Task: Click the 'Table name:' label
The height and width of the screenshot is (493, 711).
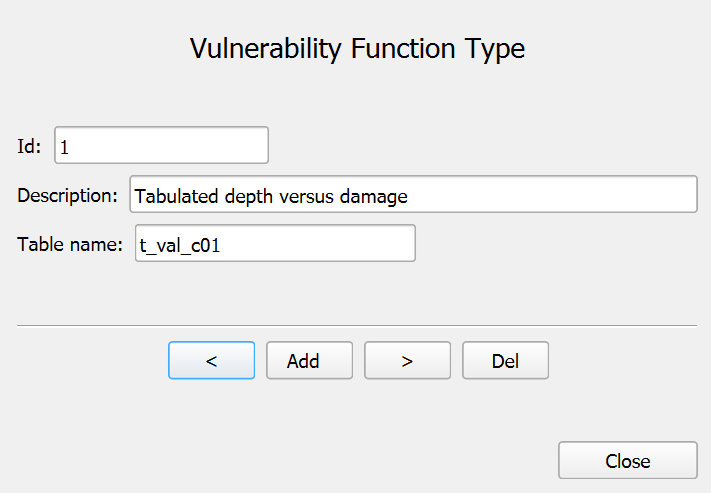Action: point(69,243)
